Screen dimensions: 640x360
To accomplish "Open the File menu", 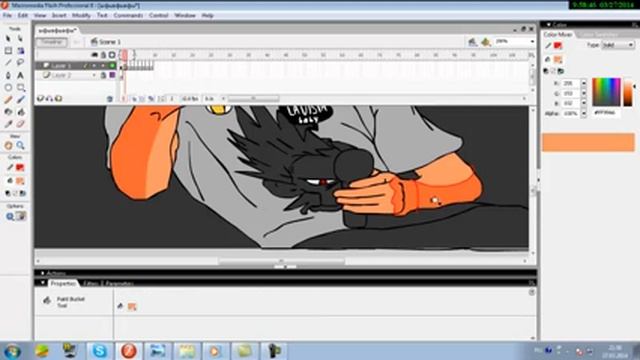I will [7, 16].
